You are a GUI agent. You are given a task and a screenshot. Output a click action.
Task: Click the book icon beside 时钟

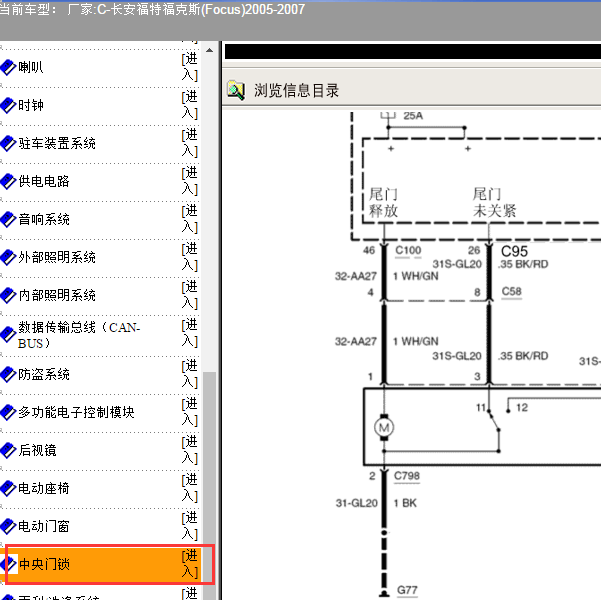pyautogui.click(x=8, y=106)
